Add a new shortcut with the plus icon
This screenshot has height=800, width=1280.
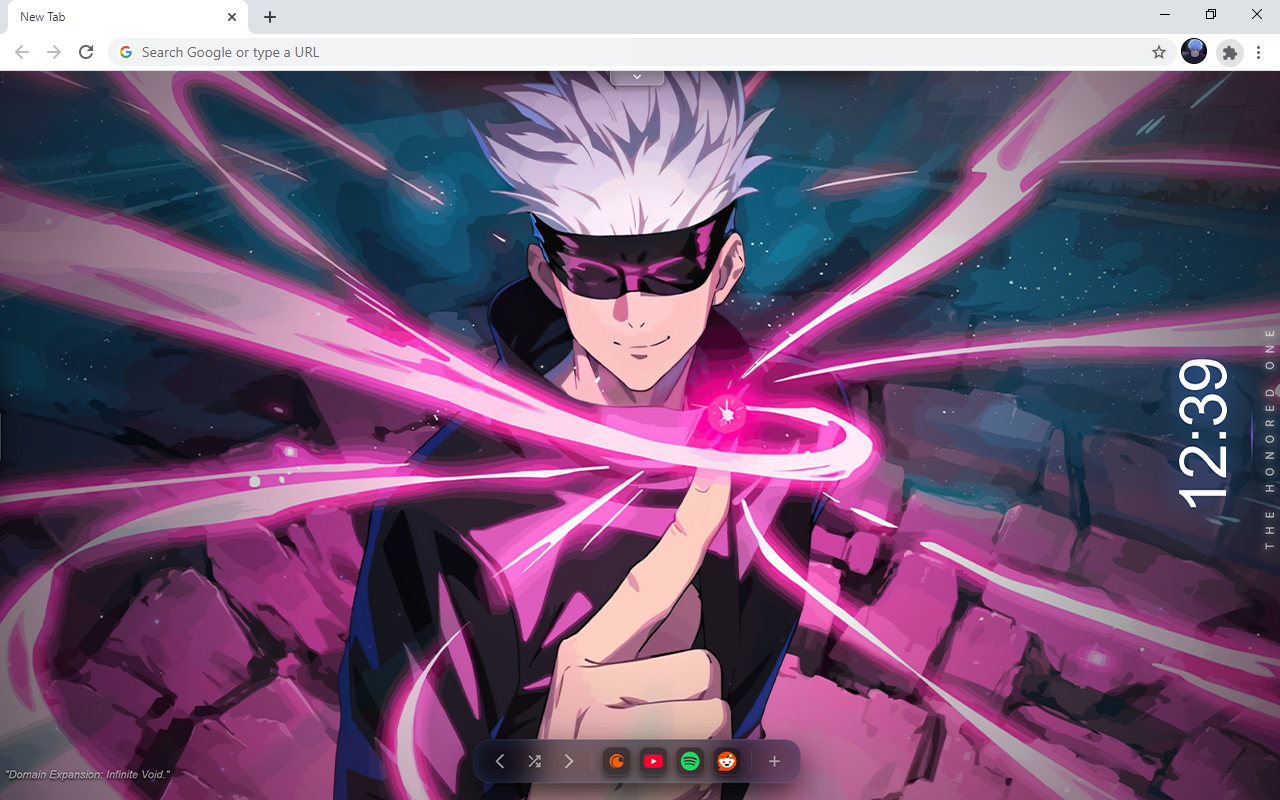(774, 762)
